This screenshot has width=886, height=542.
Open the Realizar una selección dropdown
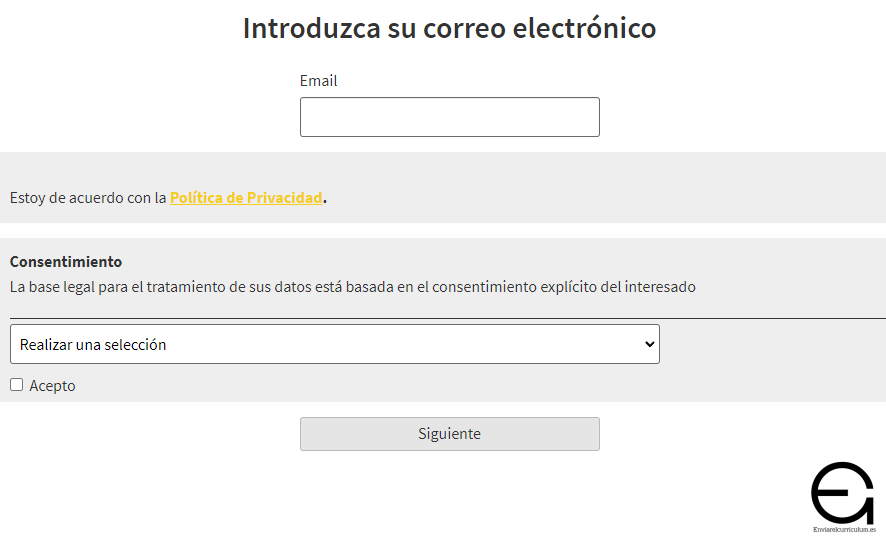point(334,344)
